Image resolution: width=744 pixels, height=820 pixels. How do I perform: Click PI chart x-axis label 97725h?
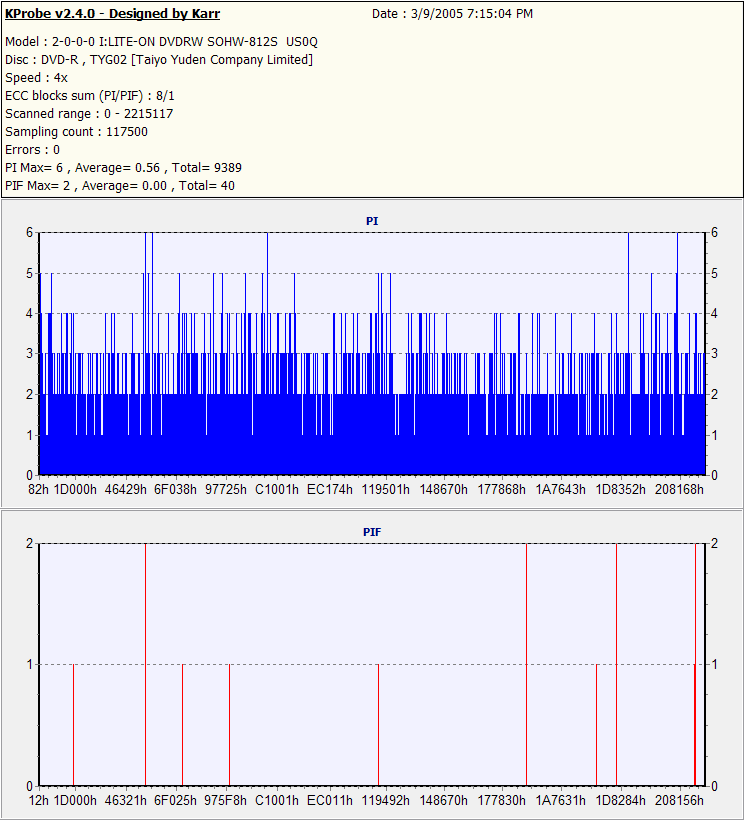click(226, 489)
